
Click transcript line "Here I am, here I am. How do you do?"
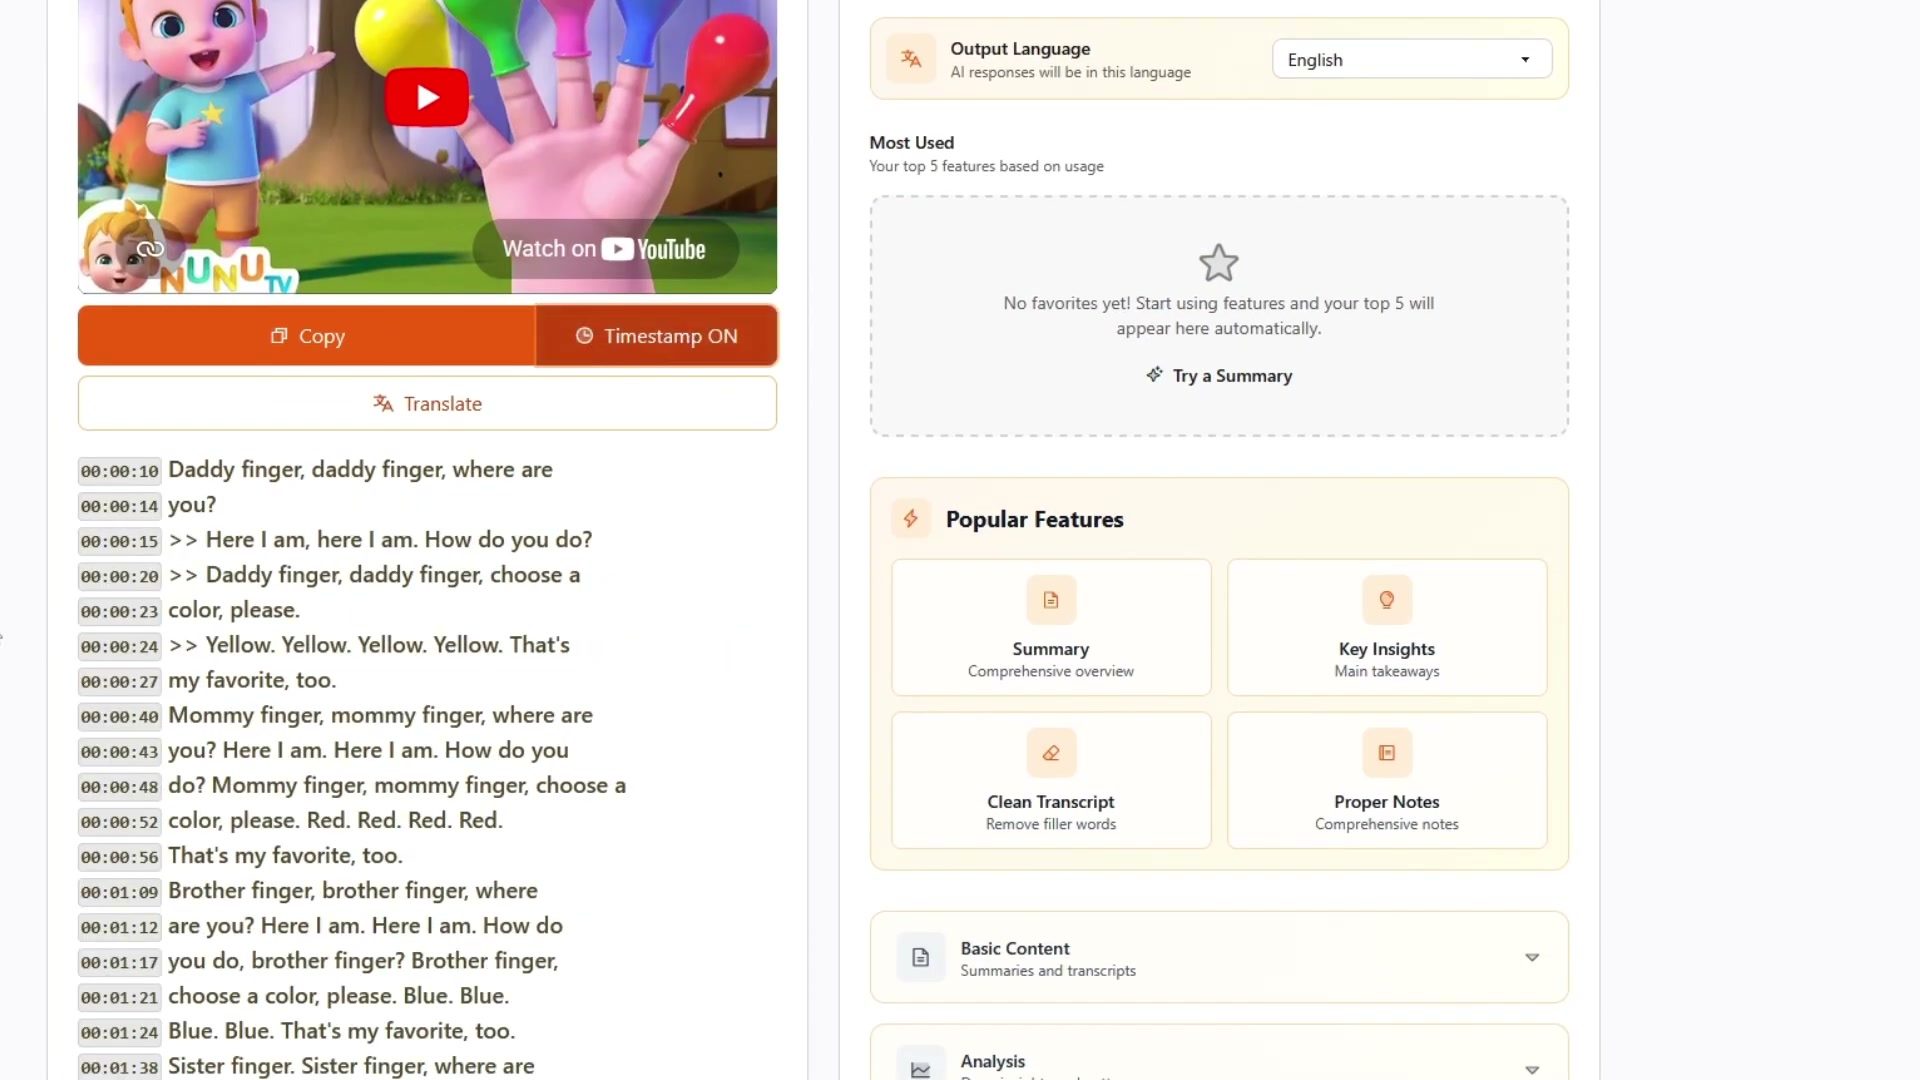pyautogui.click(x=399, y=540)
